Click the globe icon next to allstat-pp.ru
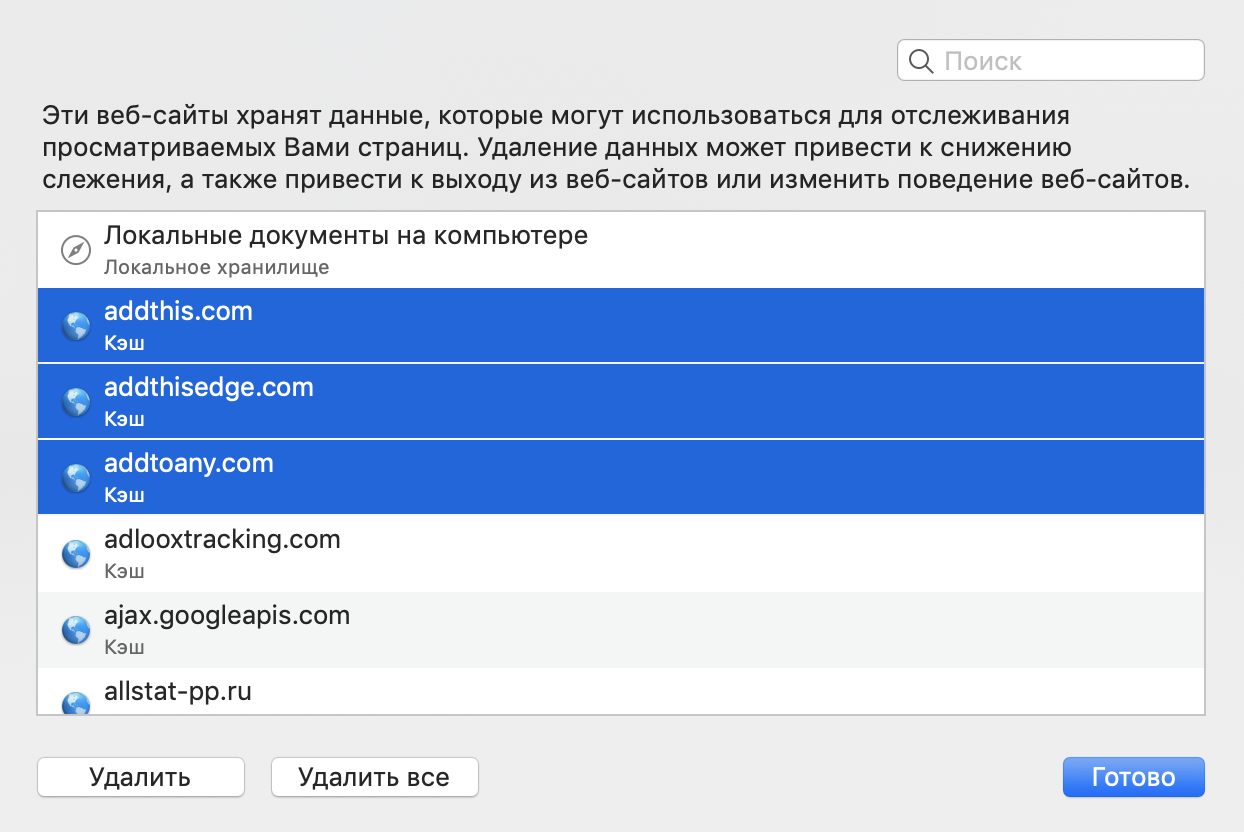Screen dimensions: 1244x832 (x=76, y=703)
